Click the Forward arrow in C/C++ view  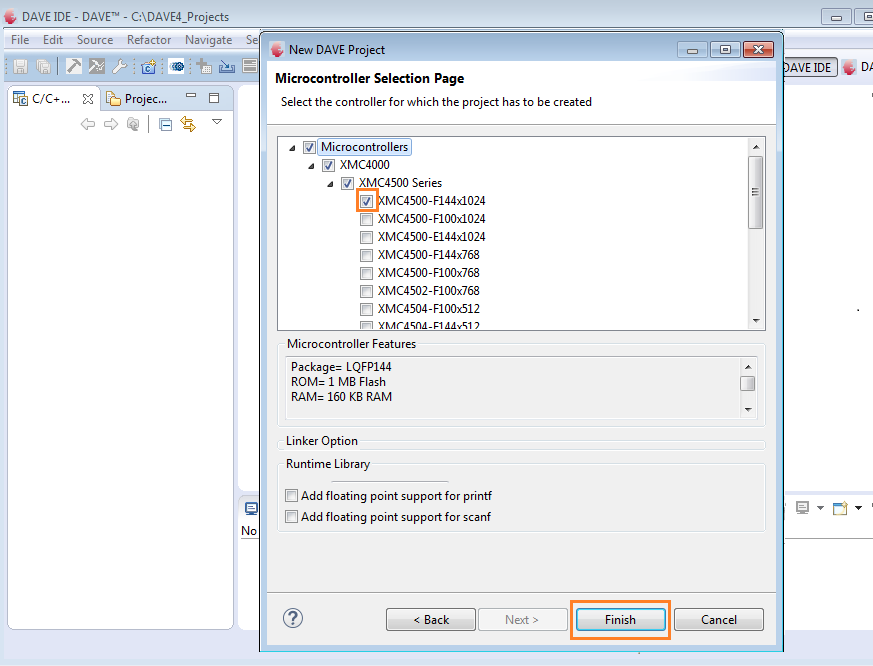(111, 124)
